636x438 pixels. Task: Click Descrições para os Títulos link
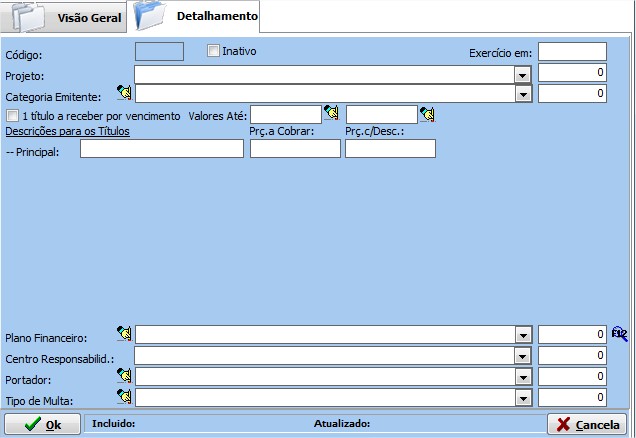pyautogui.click(x=68, y=131)
